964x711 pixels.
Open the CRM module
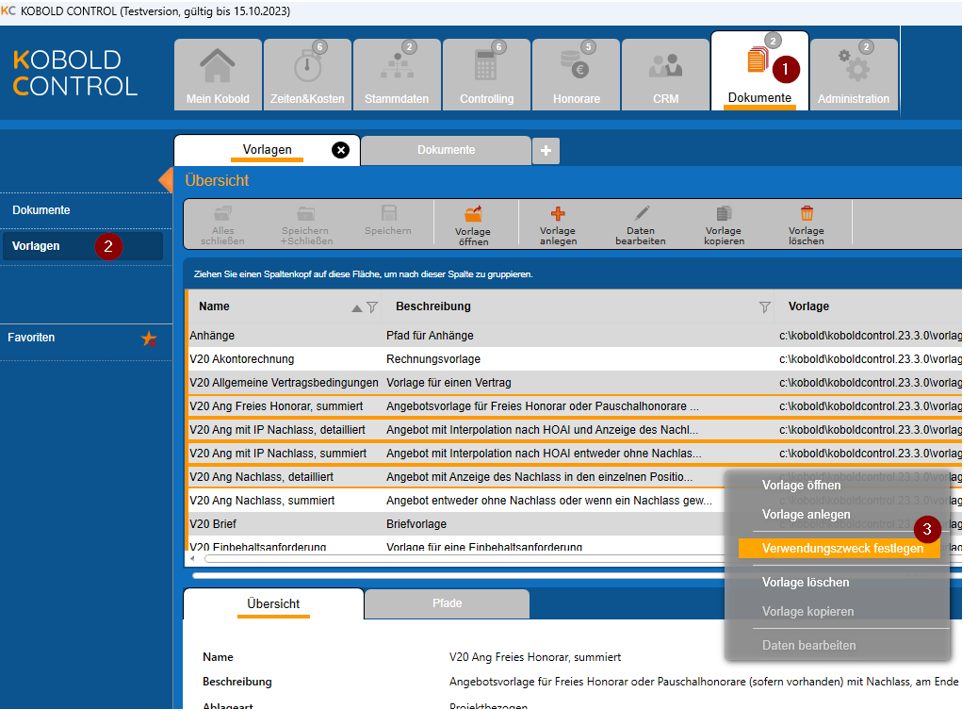(666, 74)
